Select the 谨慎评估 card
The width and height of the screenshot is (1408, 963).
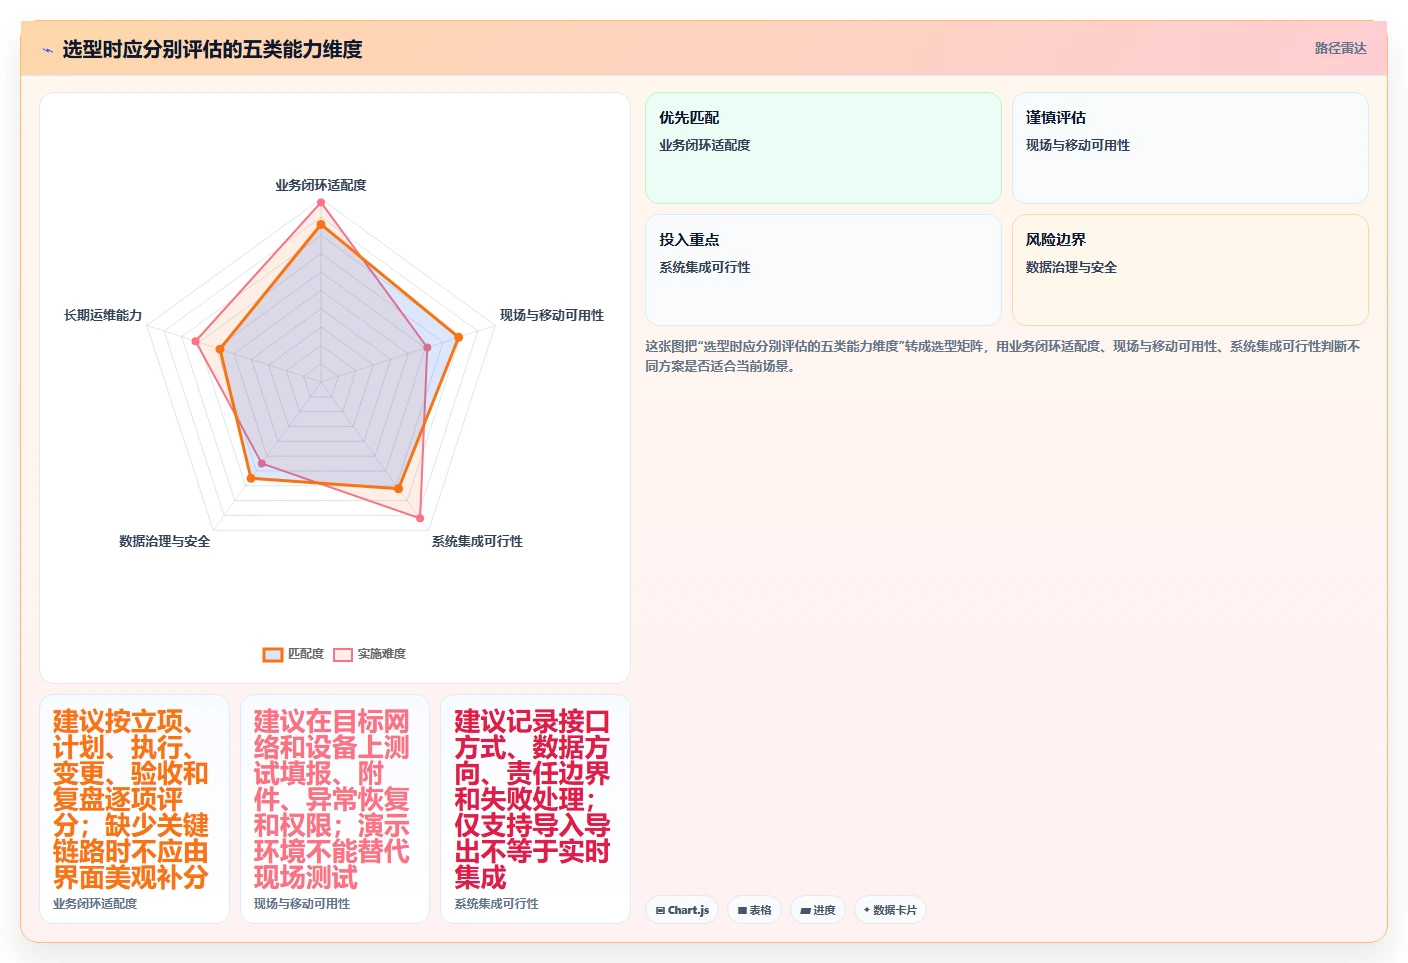(1190, 148)
